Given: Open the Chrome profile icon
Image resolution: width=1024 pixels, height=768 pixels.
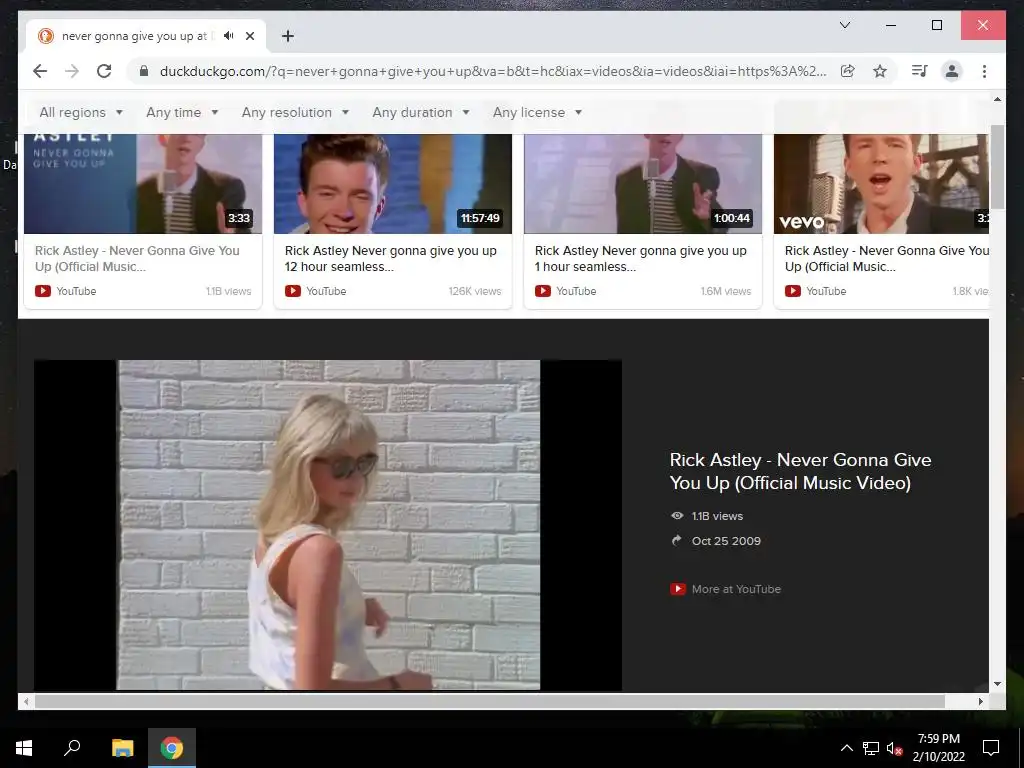Looking at the screenshot, I should 952,71.
